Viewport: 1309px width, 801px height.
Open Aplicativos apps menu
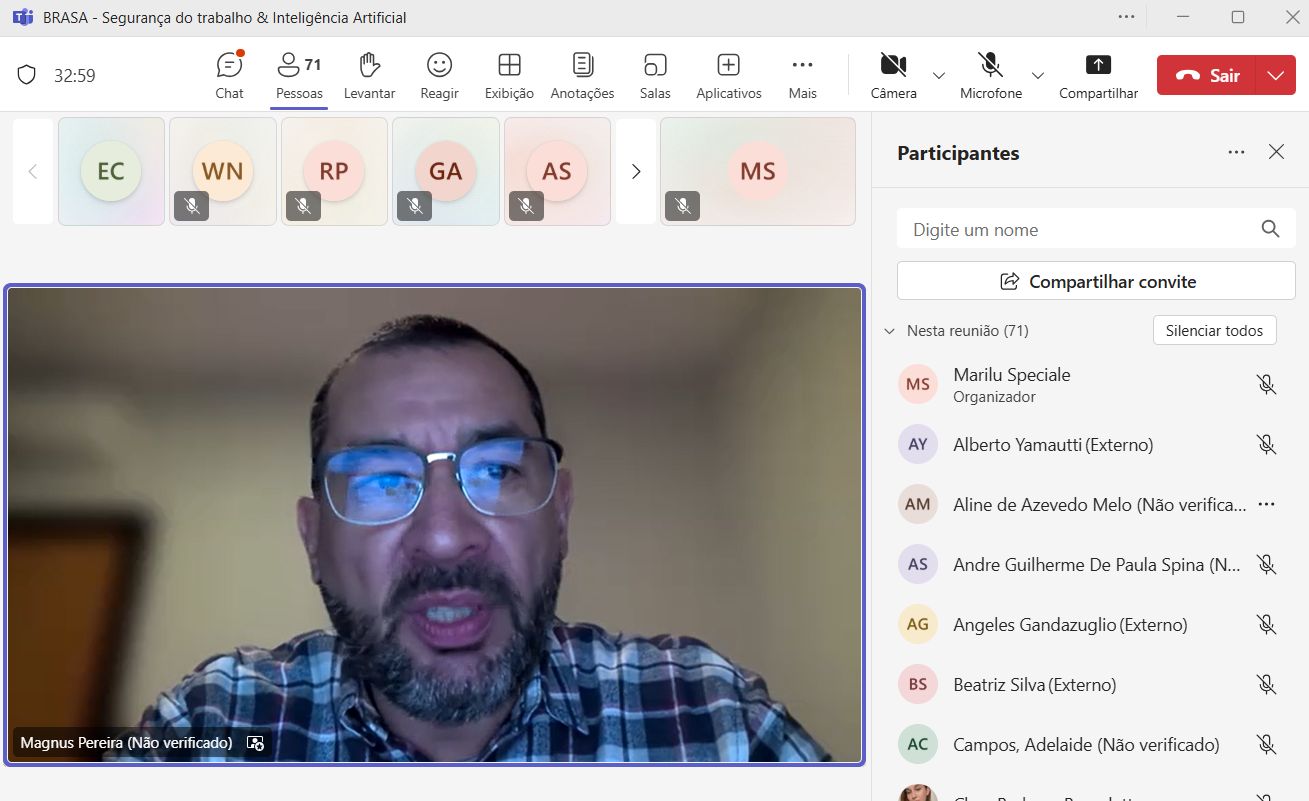728,76
